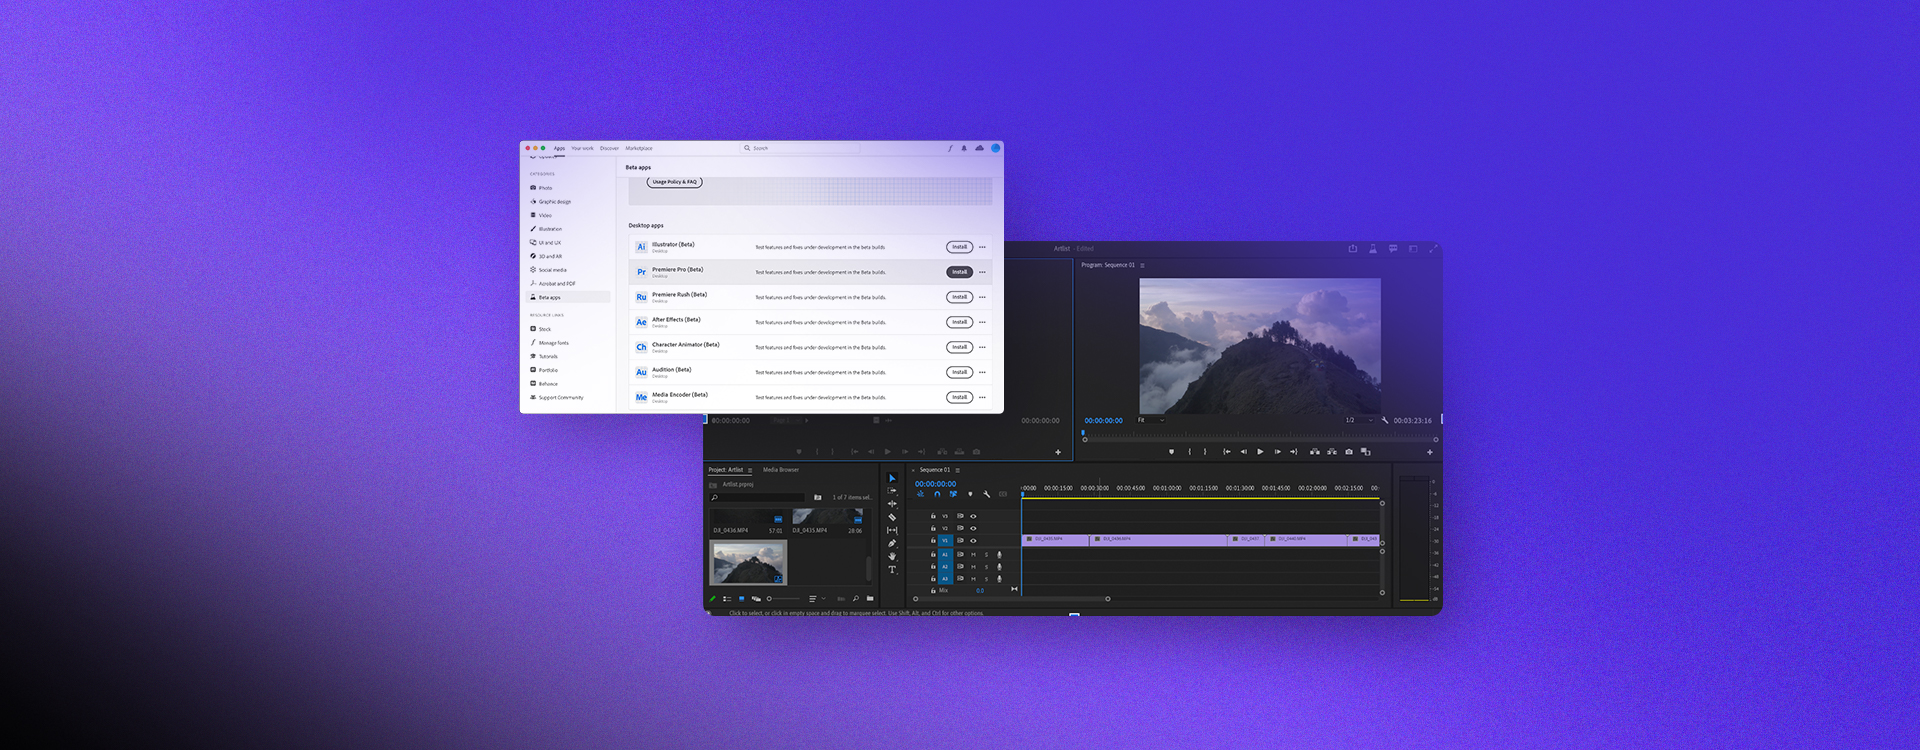Click the timeline wrench settings icon

tap(986, 494)
